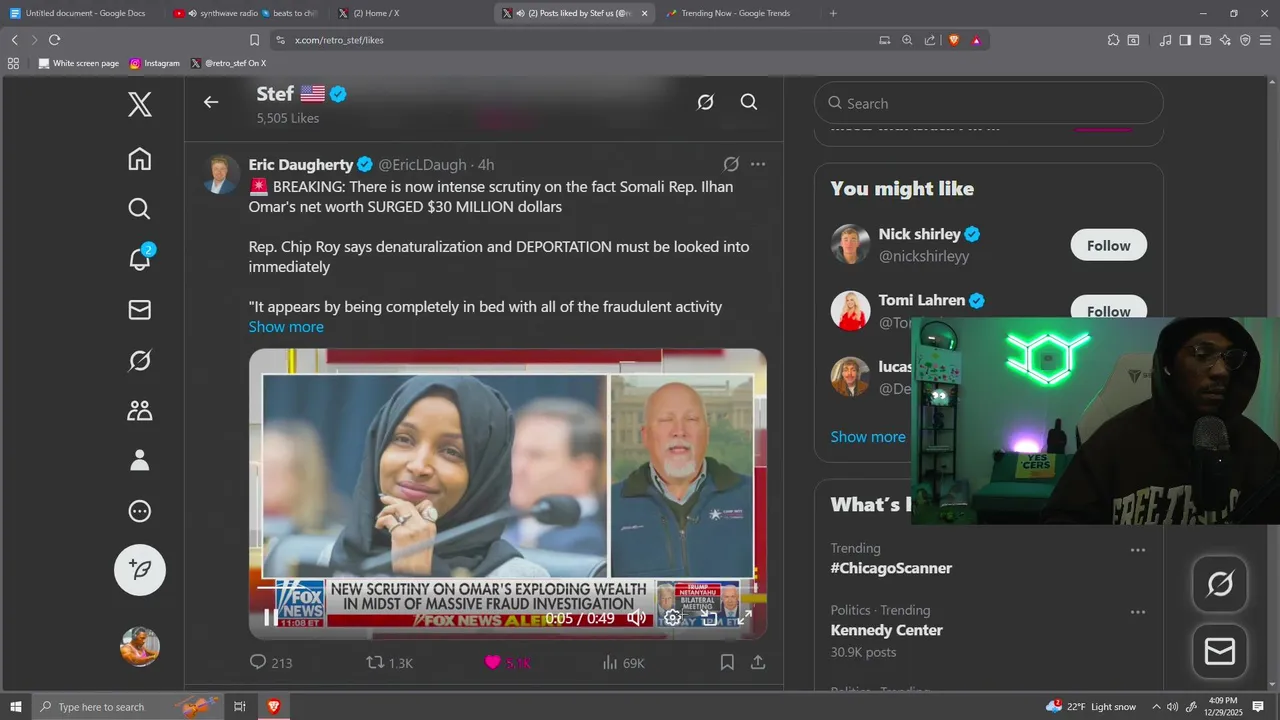Open Instagram bookmark in bookmarks bar
The width and height of the screenshot is (1280, 720).
pyautogui.click(x=155, y=63)
